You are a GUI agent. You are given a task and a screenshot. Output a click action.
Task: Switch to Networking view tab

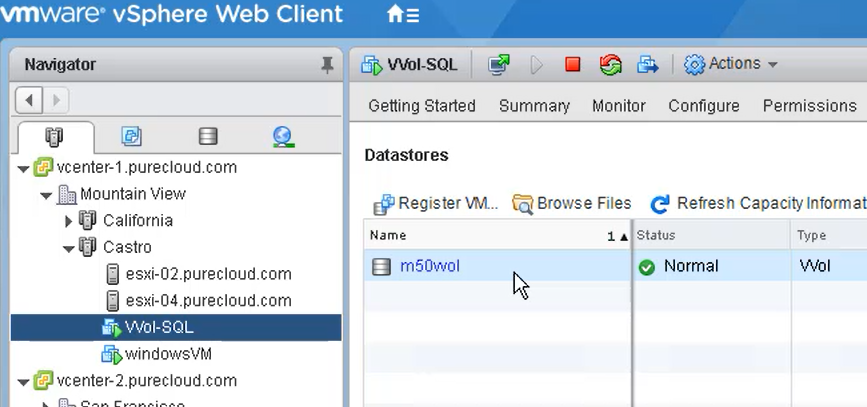coord(284,137)
